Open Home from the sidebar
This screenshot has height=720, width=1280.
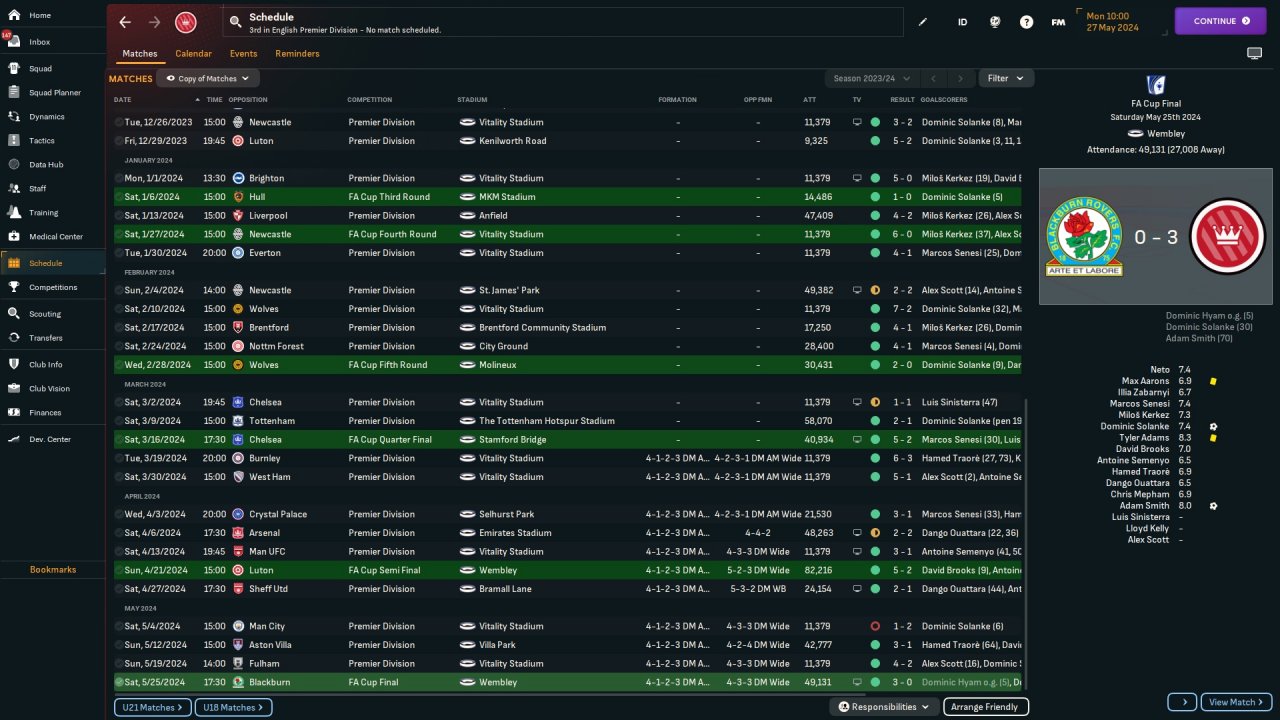coord(53,16)
